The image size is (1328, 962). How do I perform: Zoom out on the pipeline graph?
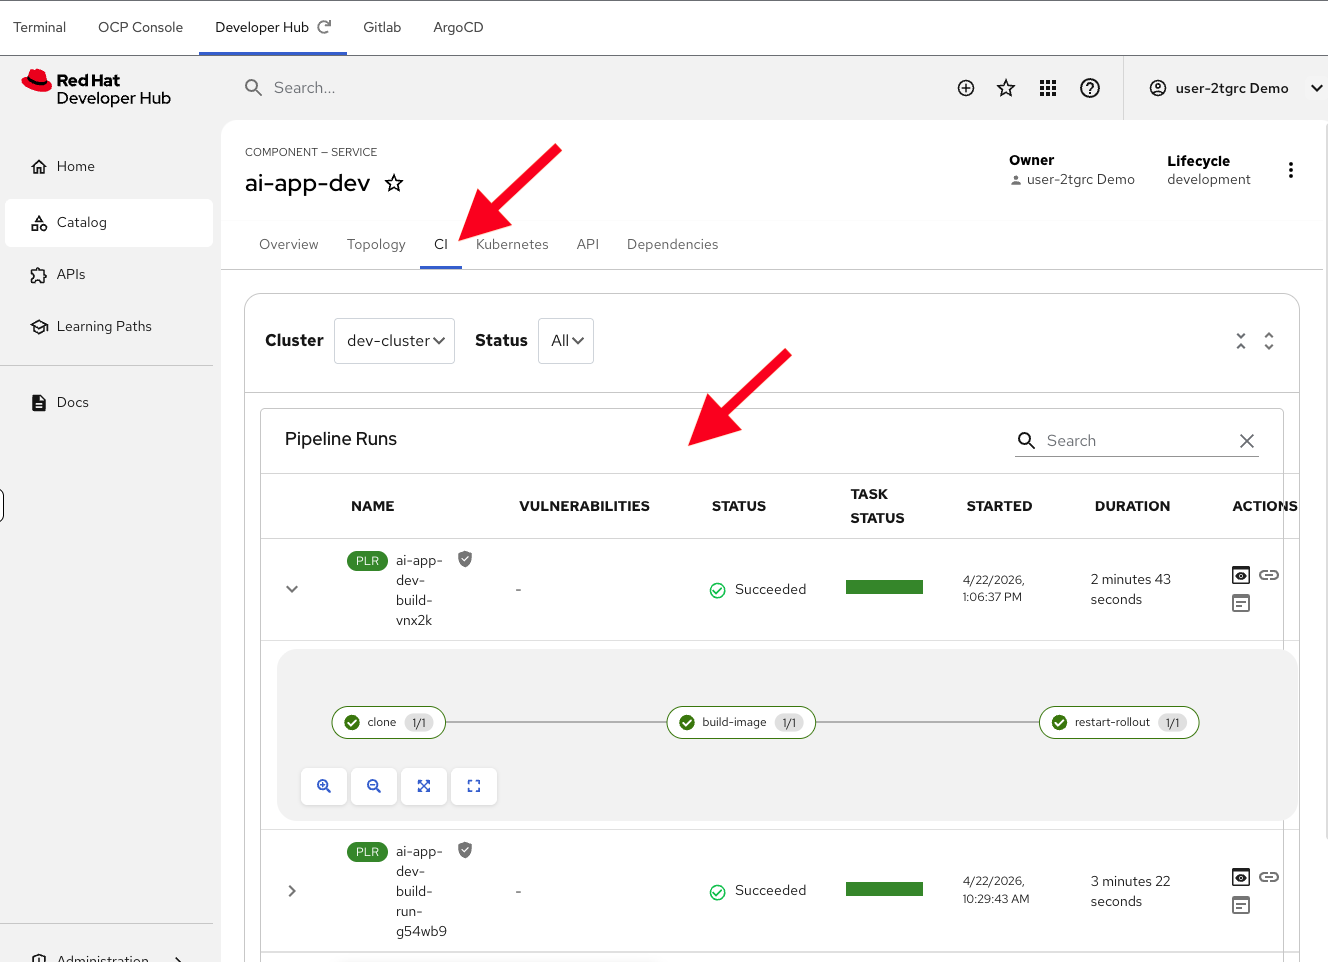click(374, 786)
